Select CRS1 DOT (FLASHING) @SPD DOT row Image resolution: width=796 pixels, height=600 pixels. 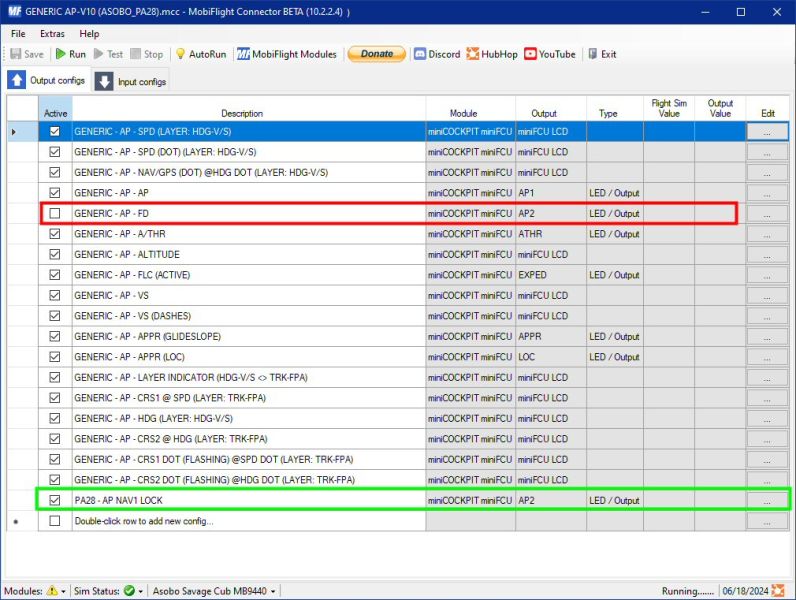pyautogui.click(x=249, y=459)
